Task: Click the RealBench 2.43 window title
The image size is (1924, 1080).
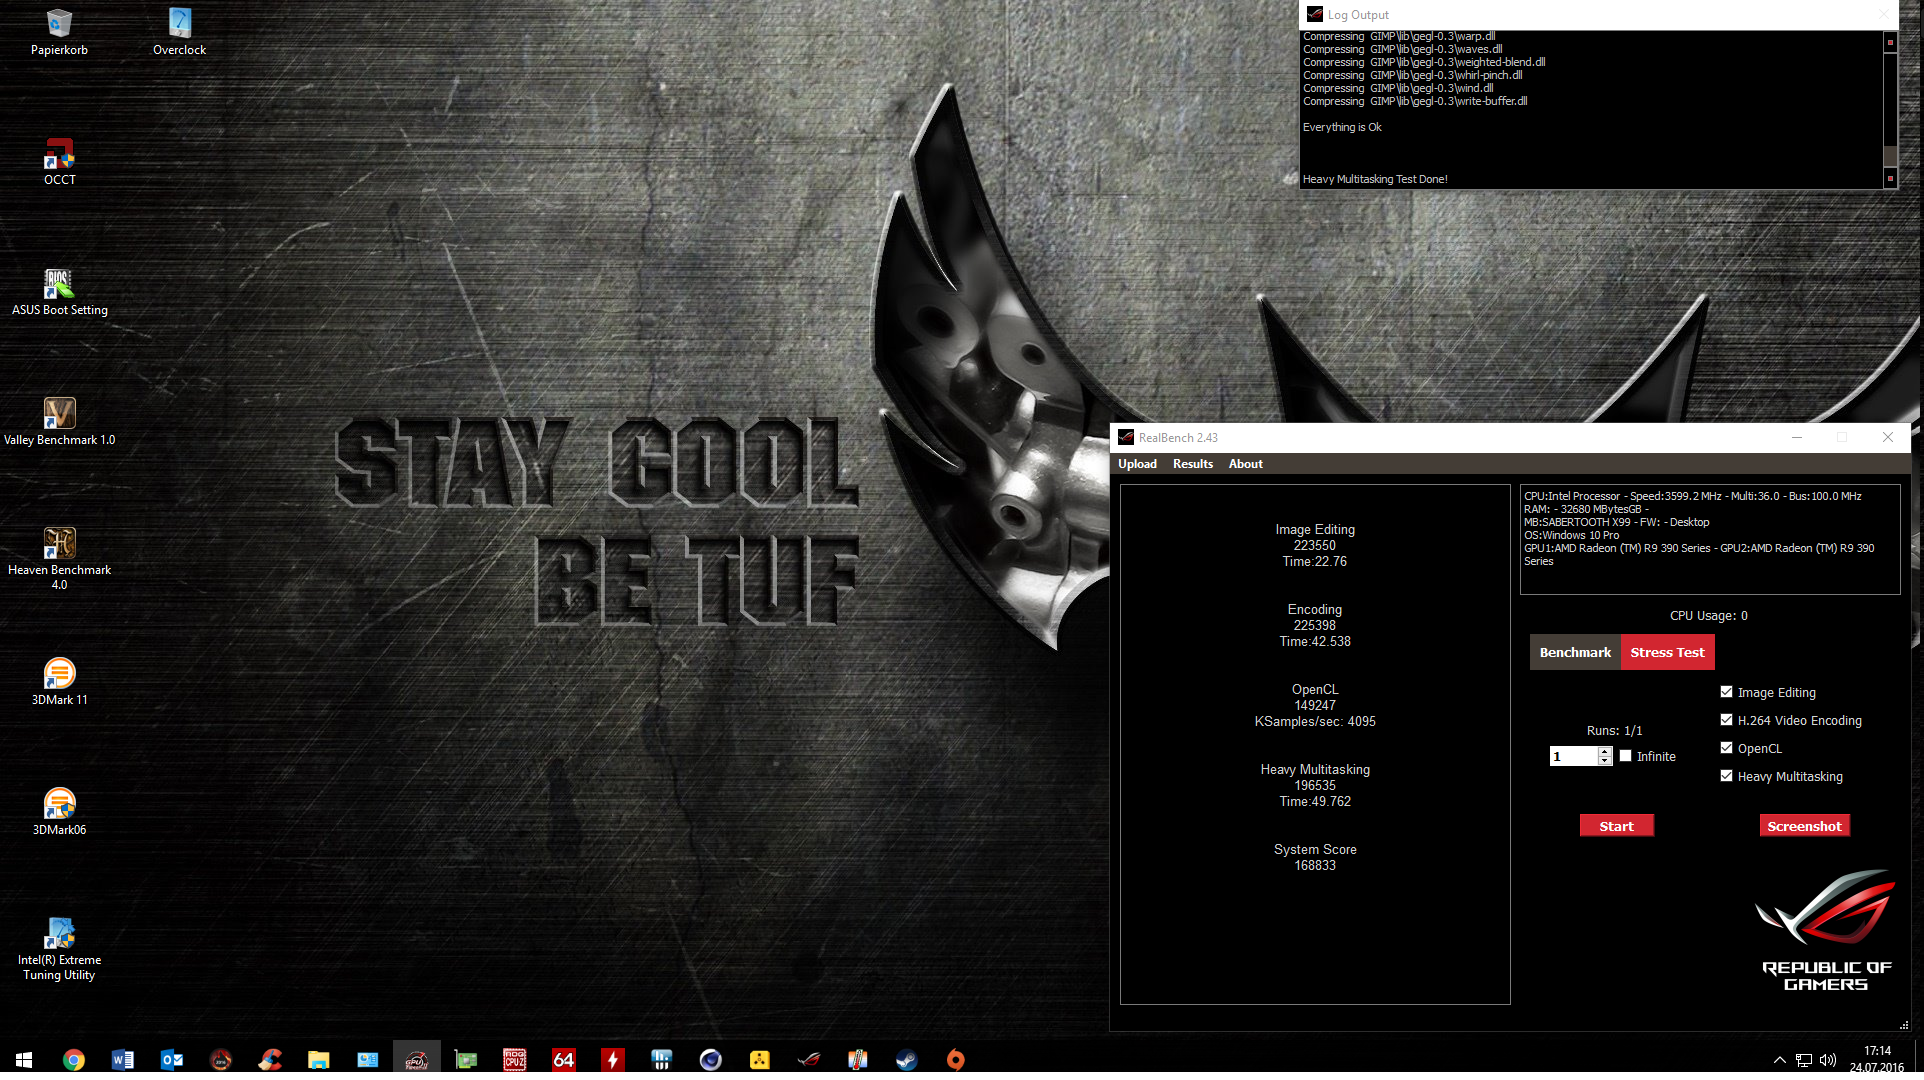Action: click(1178, 438)
